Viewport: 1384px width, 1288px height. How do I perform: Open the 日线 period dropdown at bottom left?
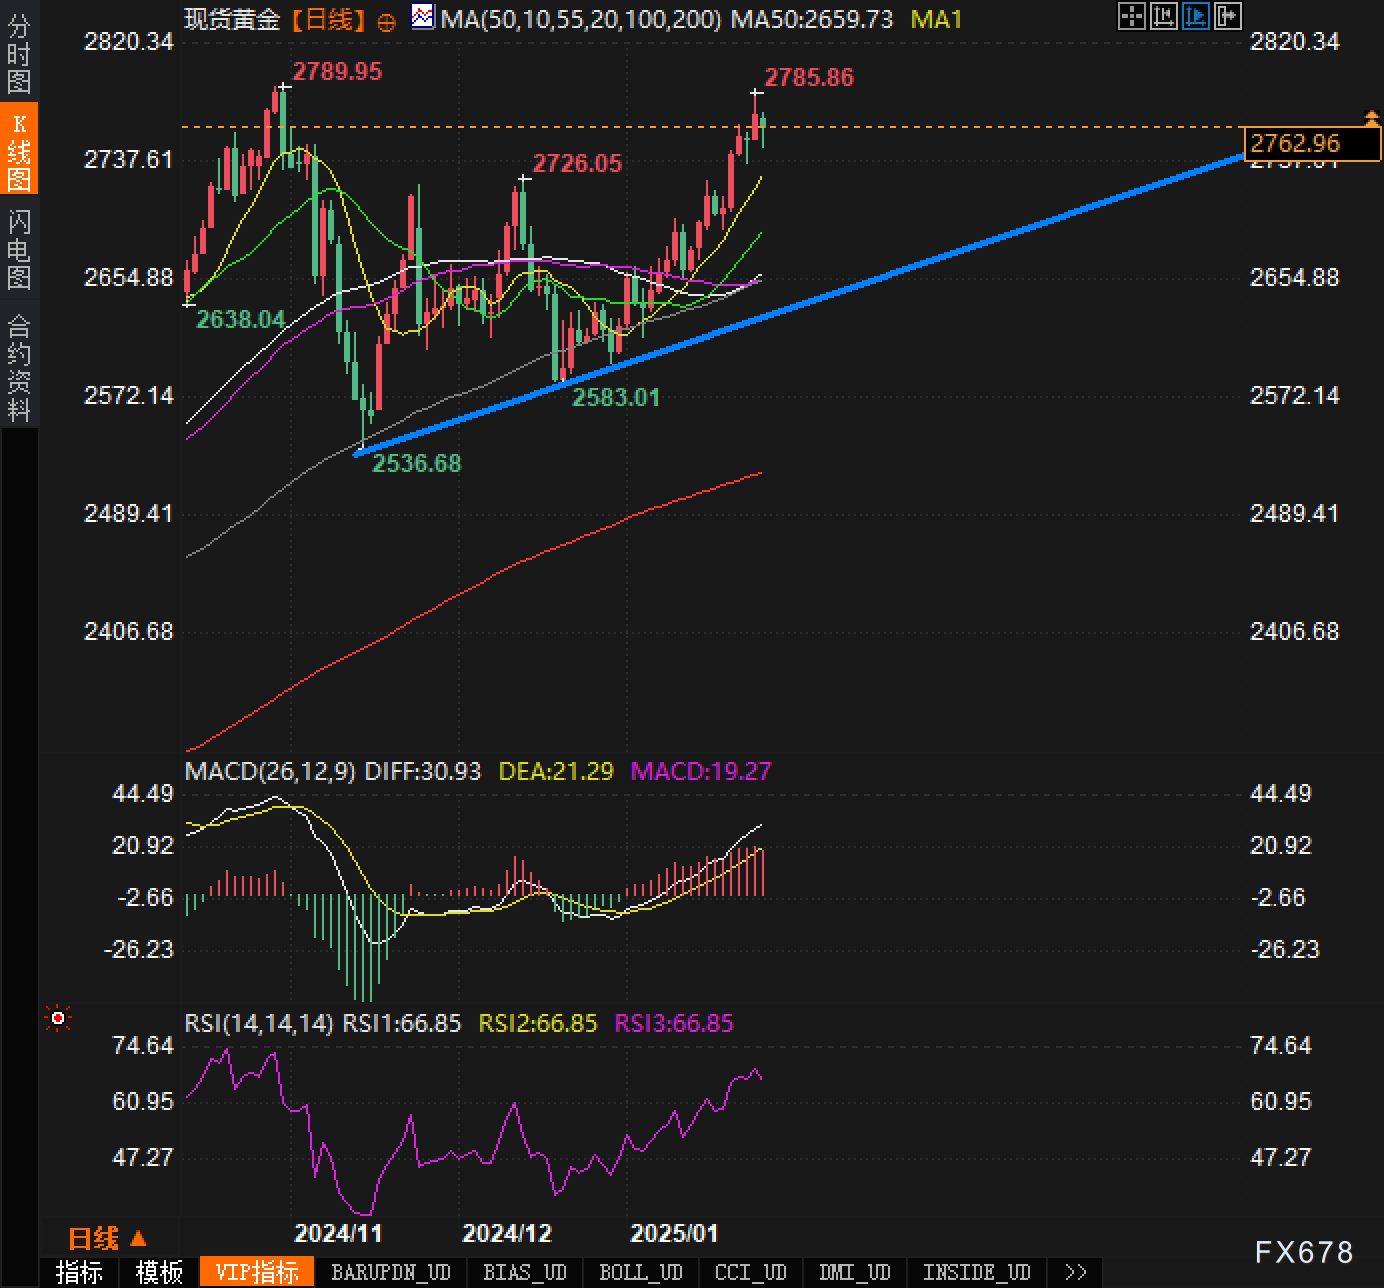pyautogui.click(x=106, y=1238)
